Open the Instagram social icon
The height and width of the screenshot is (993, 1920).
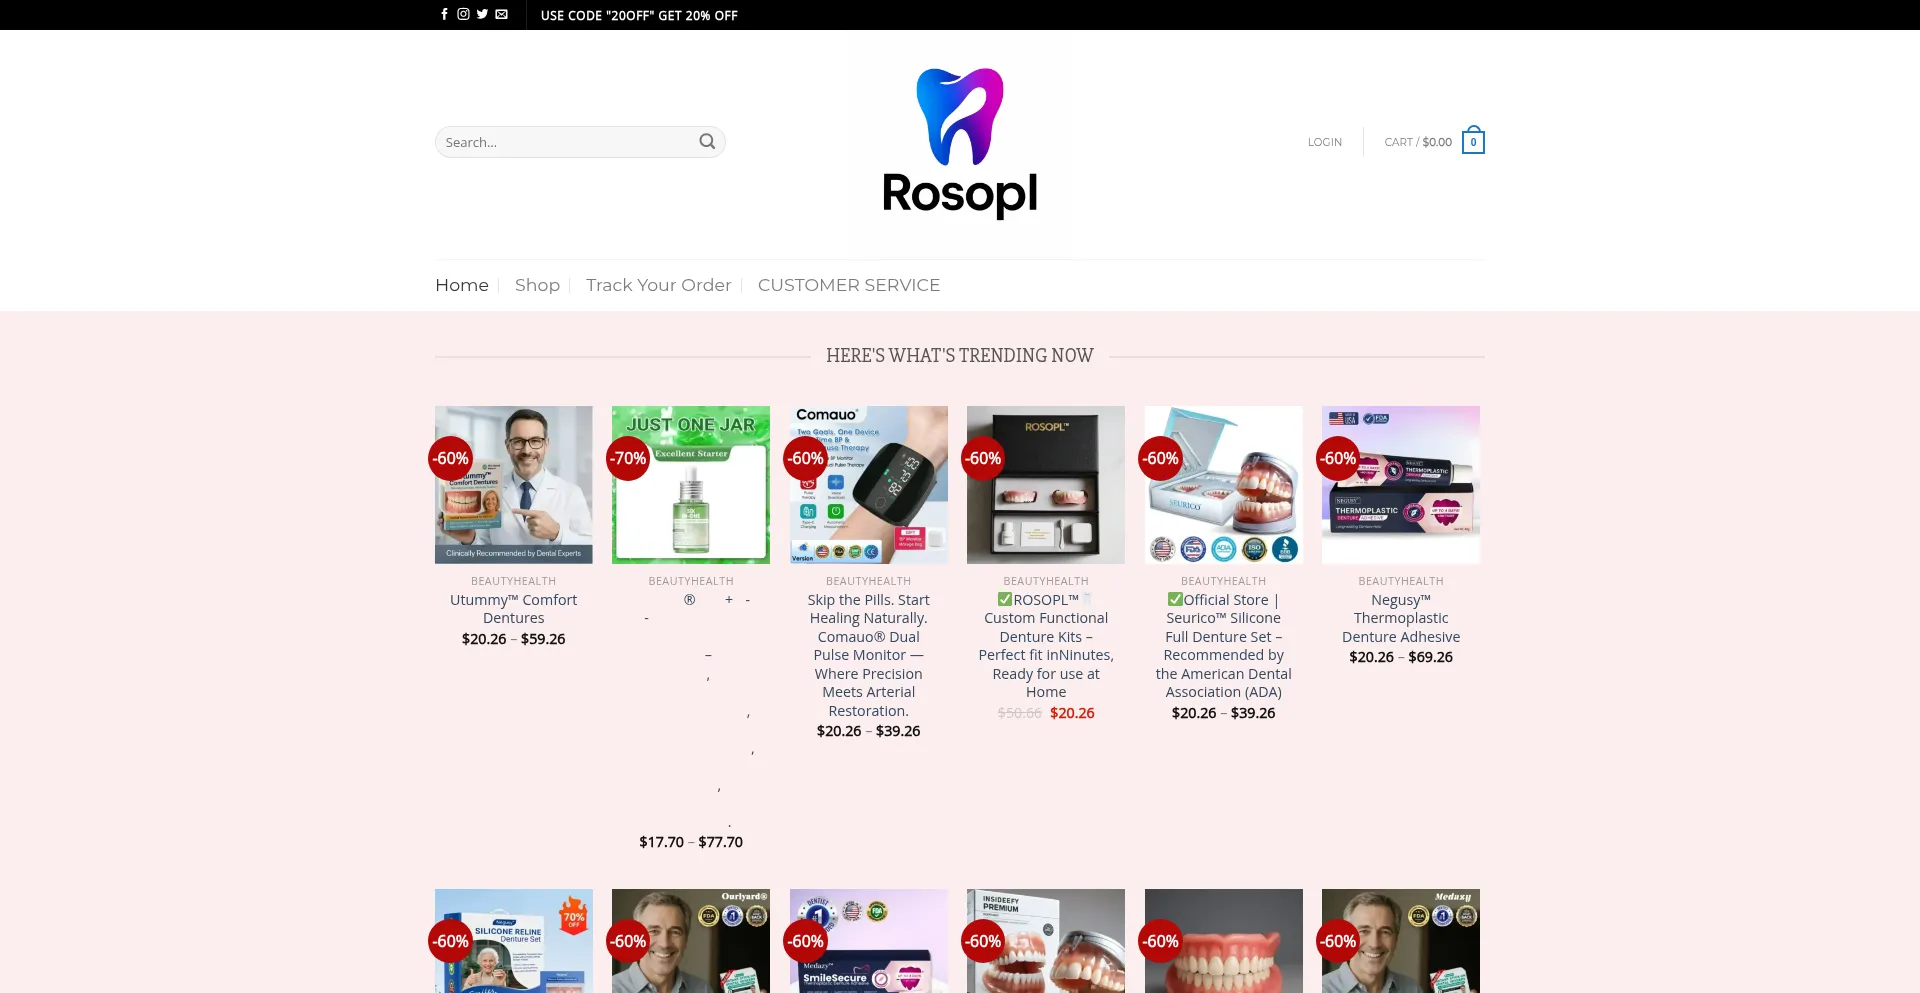(464, 14)
